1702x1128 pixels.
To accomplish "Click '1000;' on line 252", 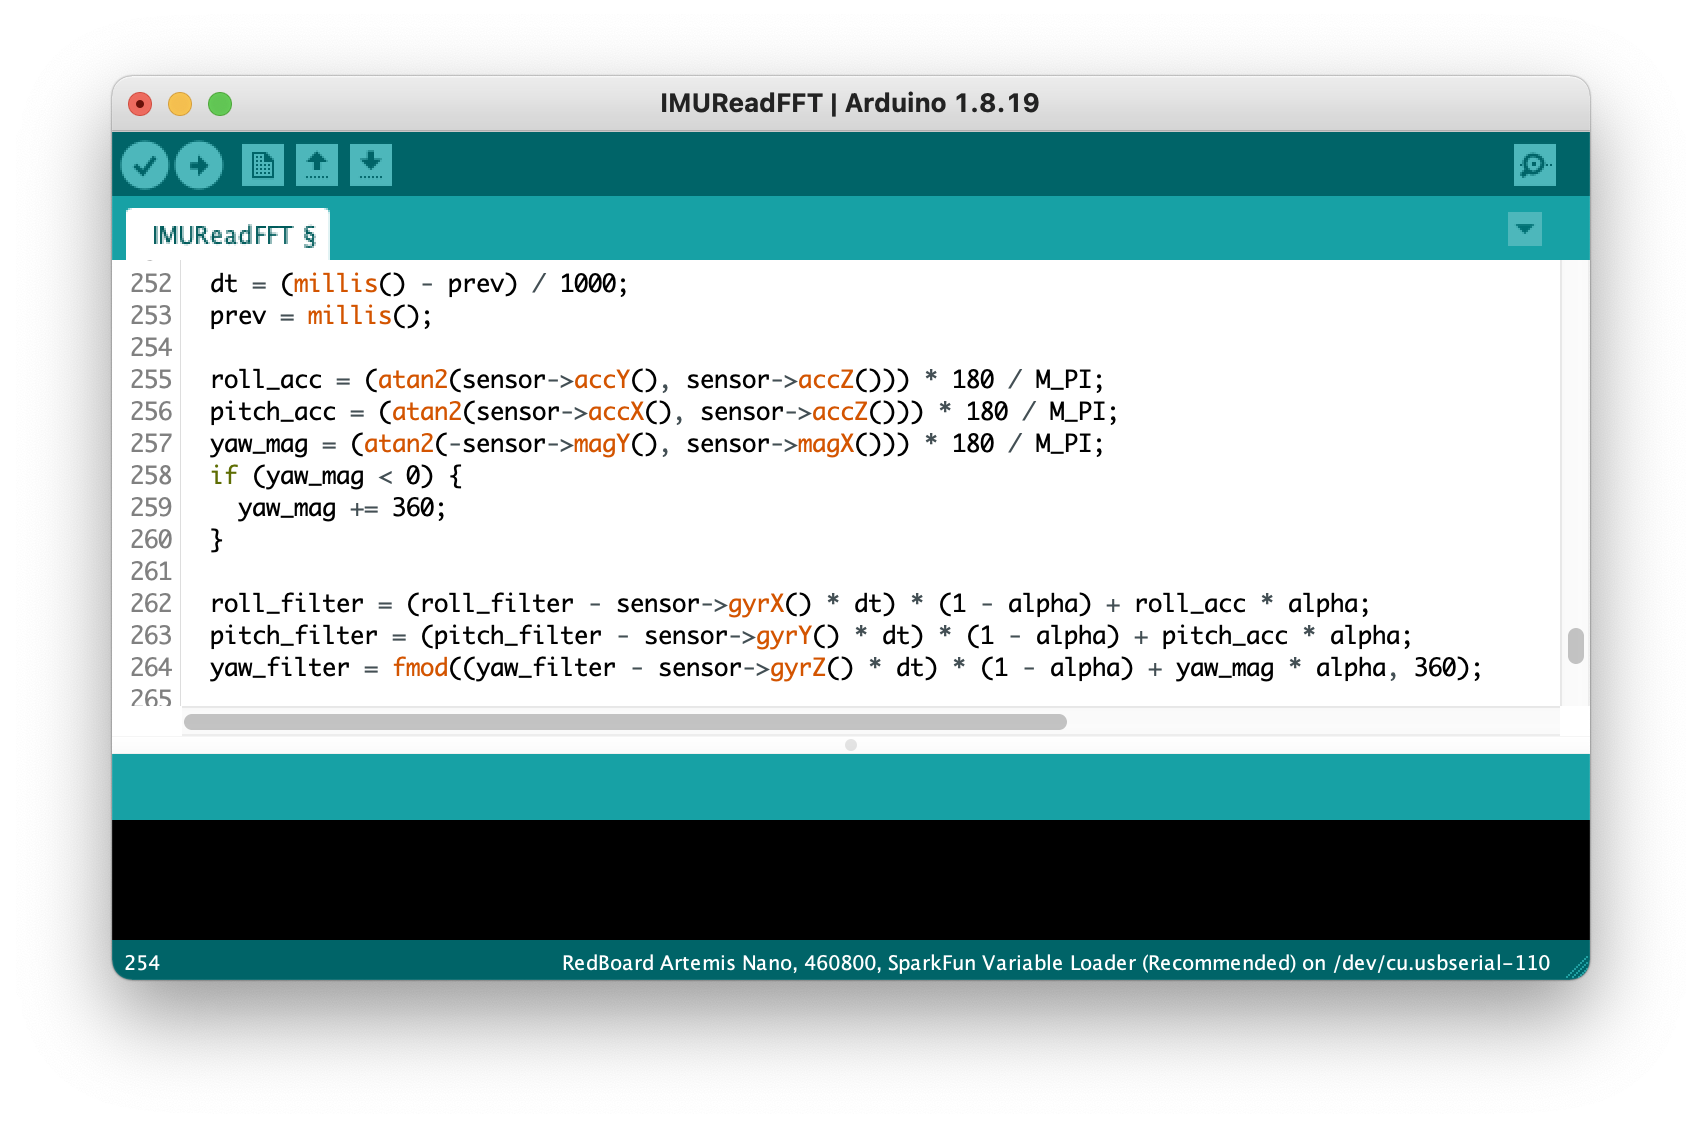I will point(594,284).
